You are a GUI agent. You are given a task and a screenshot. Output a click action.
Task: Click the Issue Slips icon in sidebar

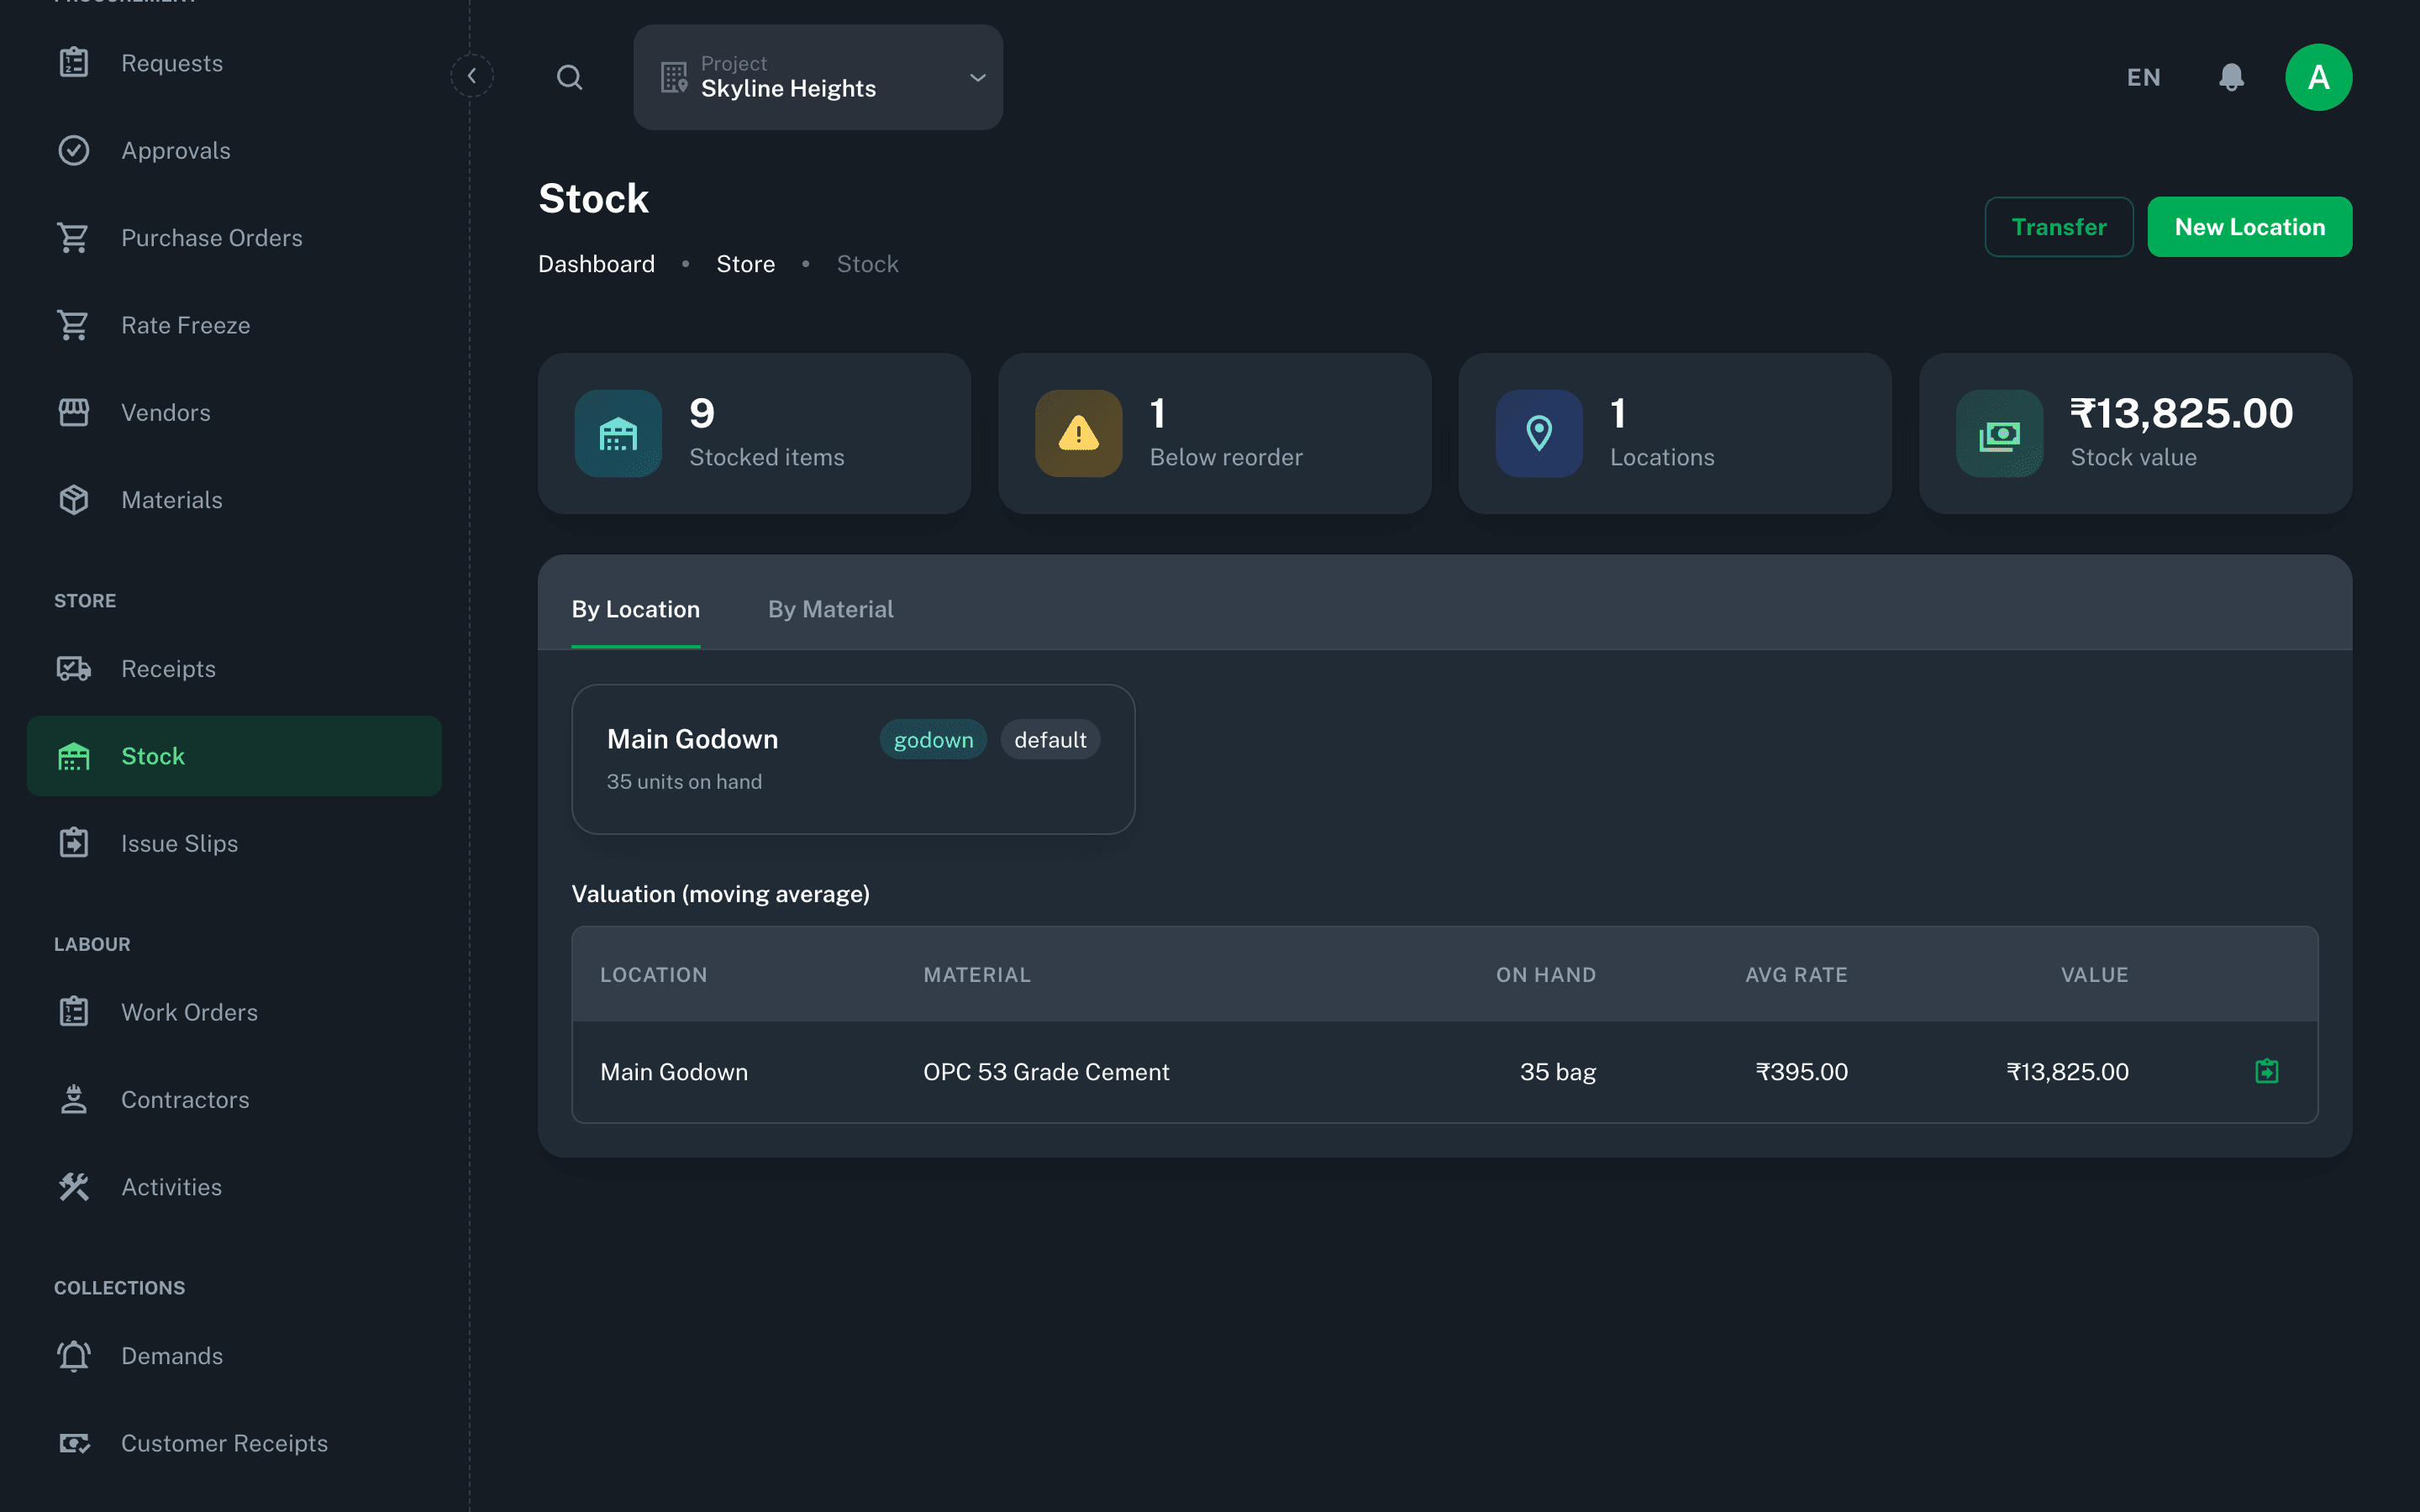[x=74, y=843]
